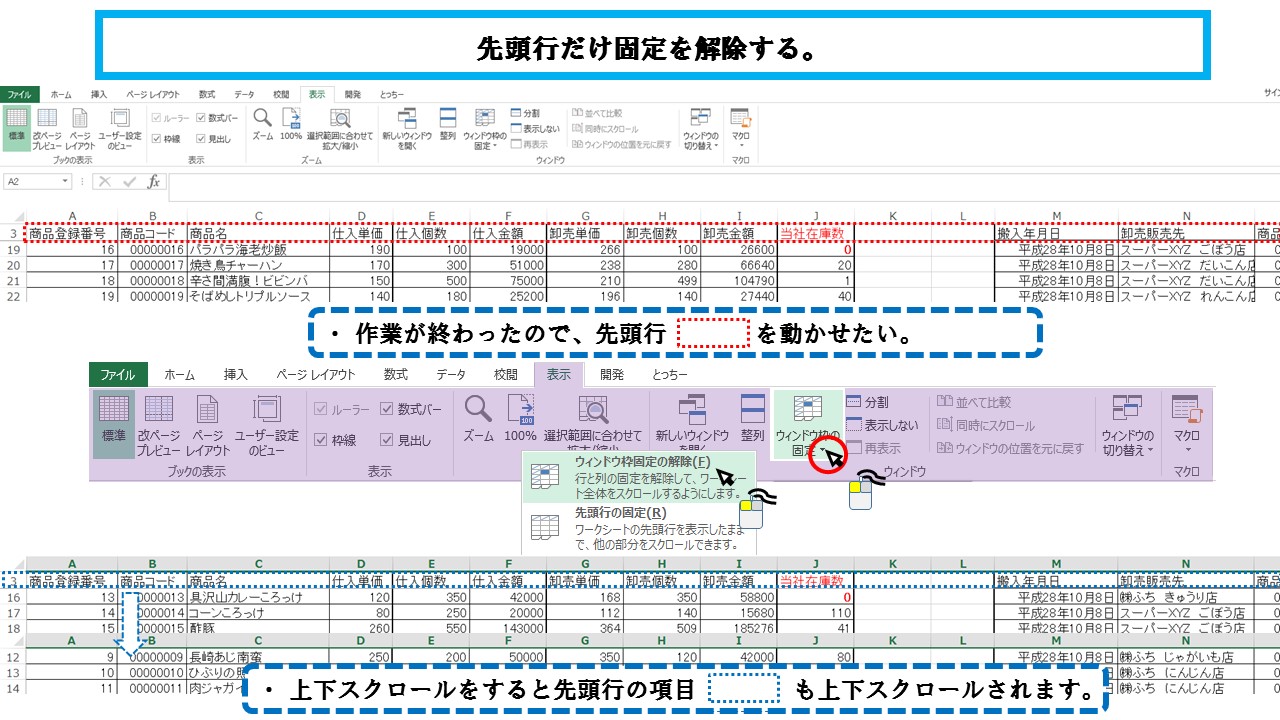Expand マクロ dropdown in the small top ribbon
Viewport: 1280px width, 720px height.
pyautogui.click(x=740, y=128)
